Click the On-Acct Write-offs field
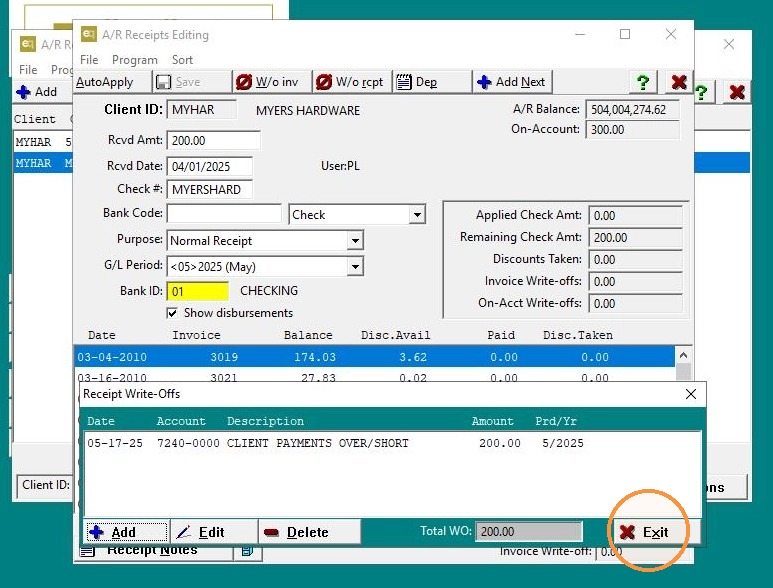Screen dimensions: 773x588 (x=635, y=304)
